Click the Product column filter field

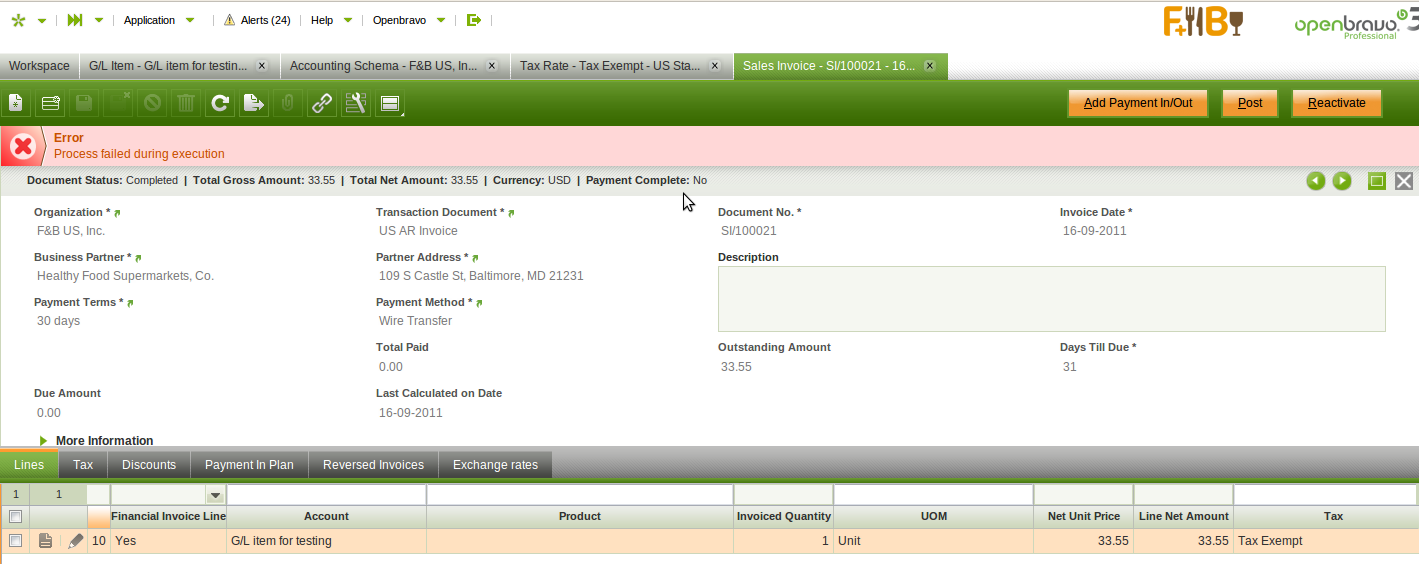click(x=579, y=495)
